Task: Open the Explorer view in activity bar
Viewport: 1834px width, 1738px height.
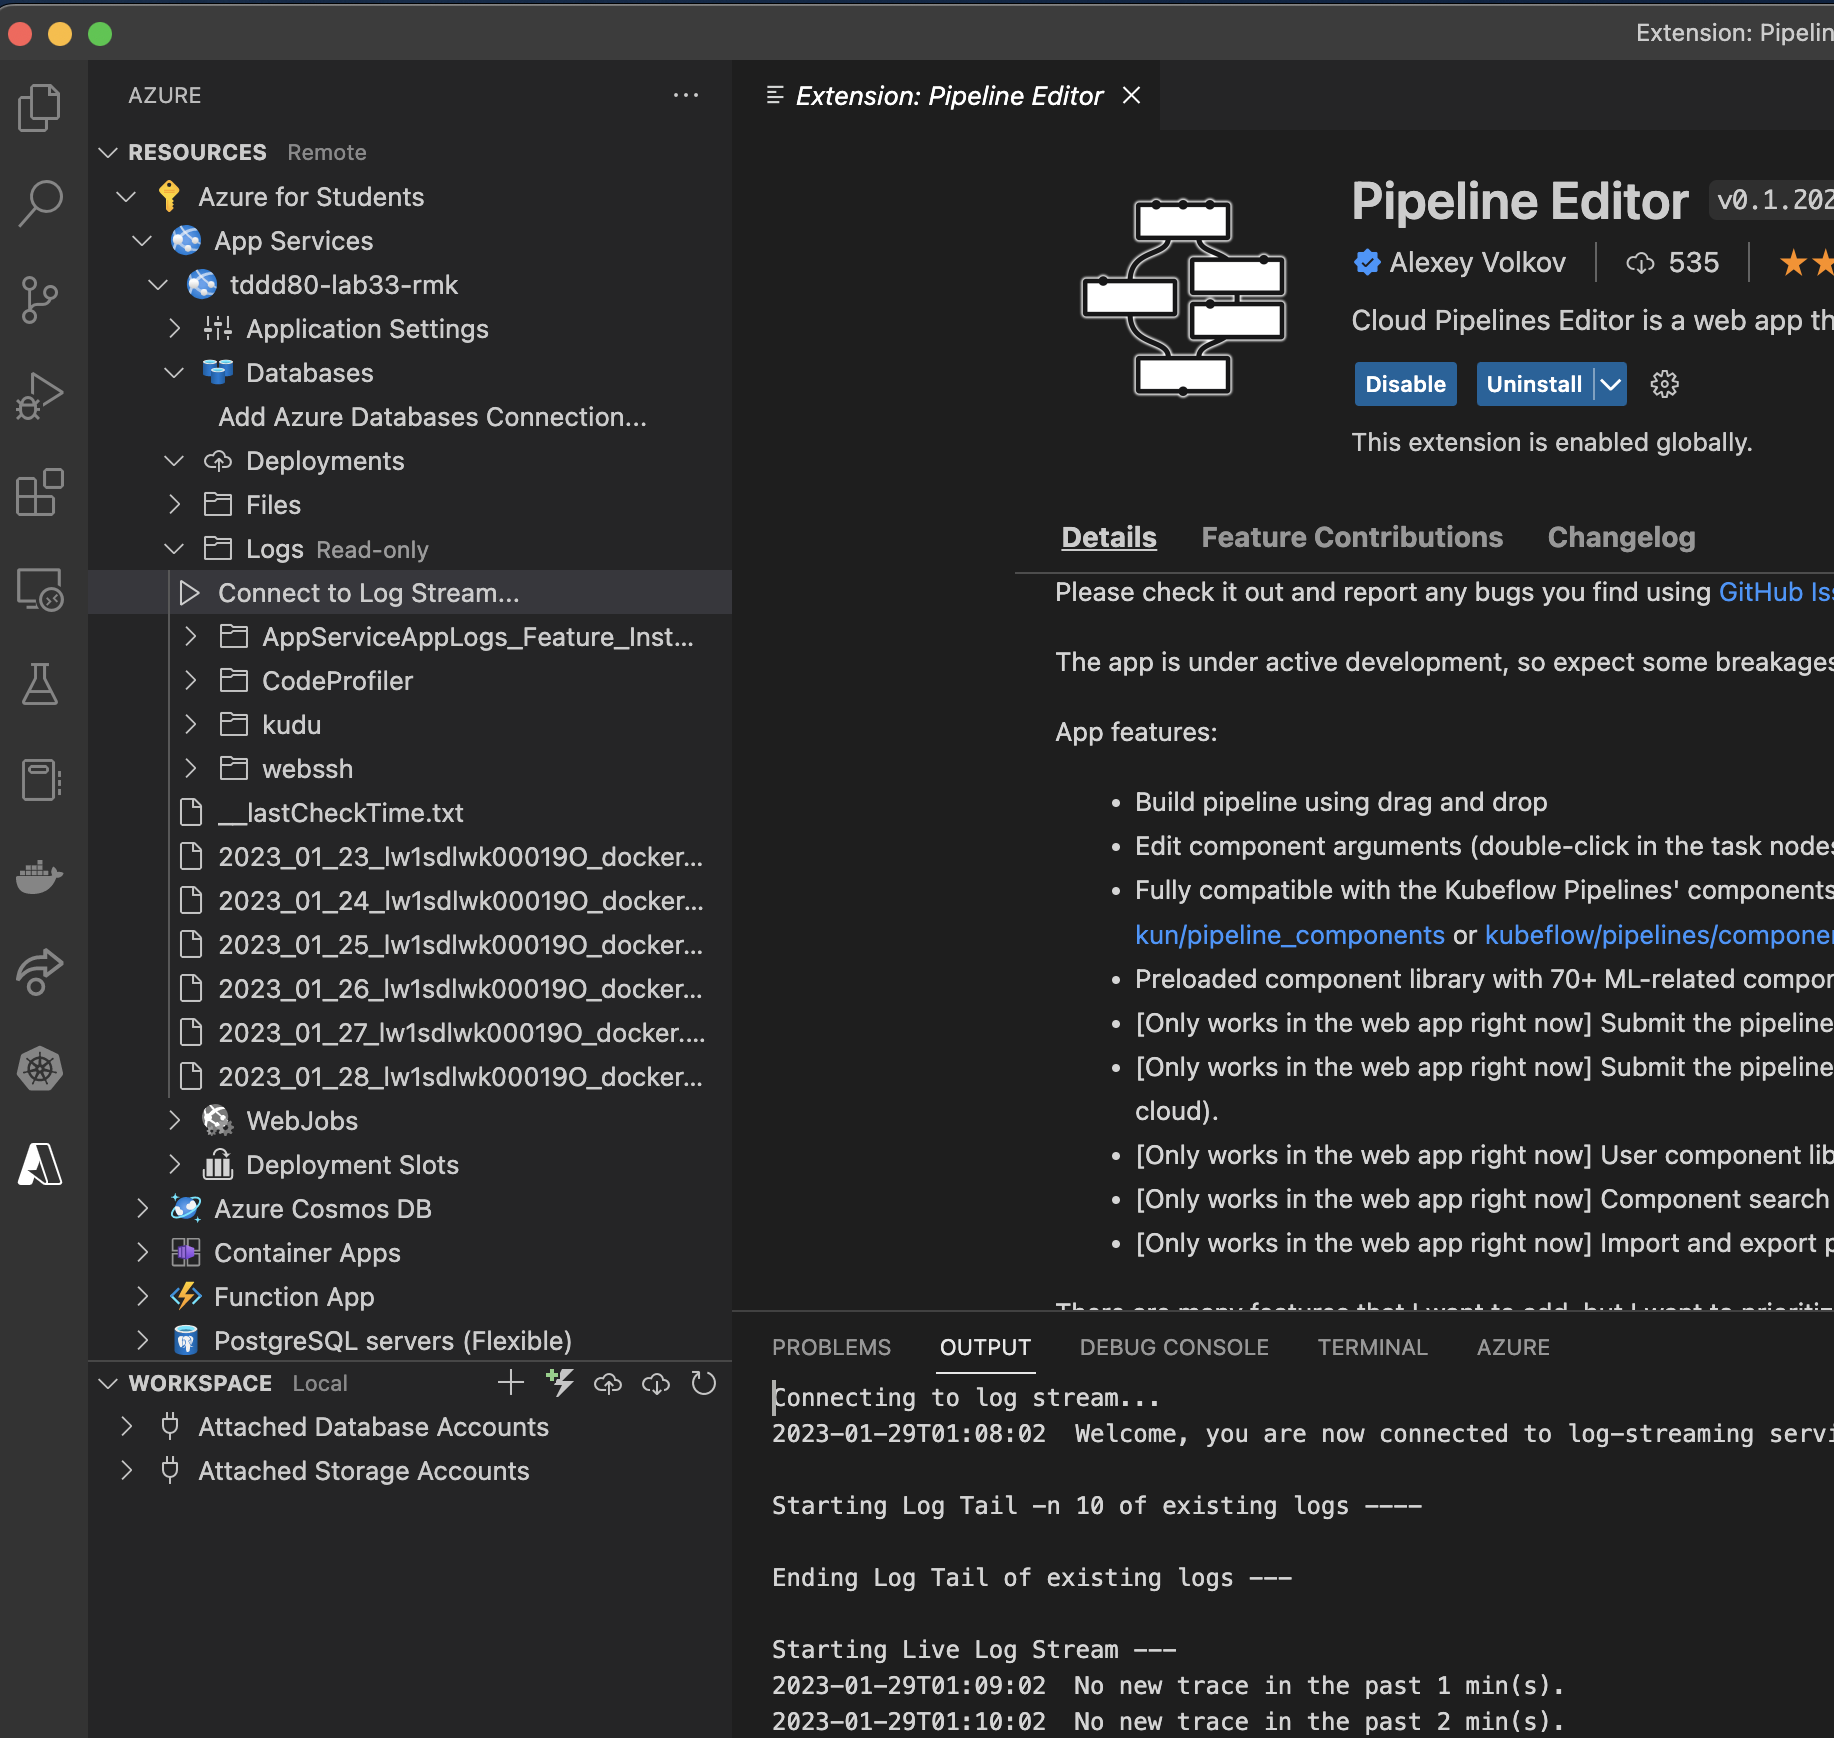Action: coord(40,107)
